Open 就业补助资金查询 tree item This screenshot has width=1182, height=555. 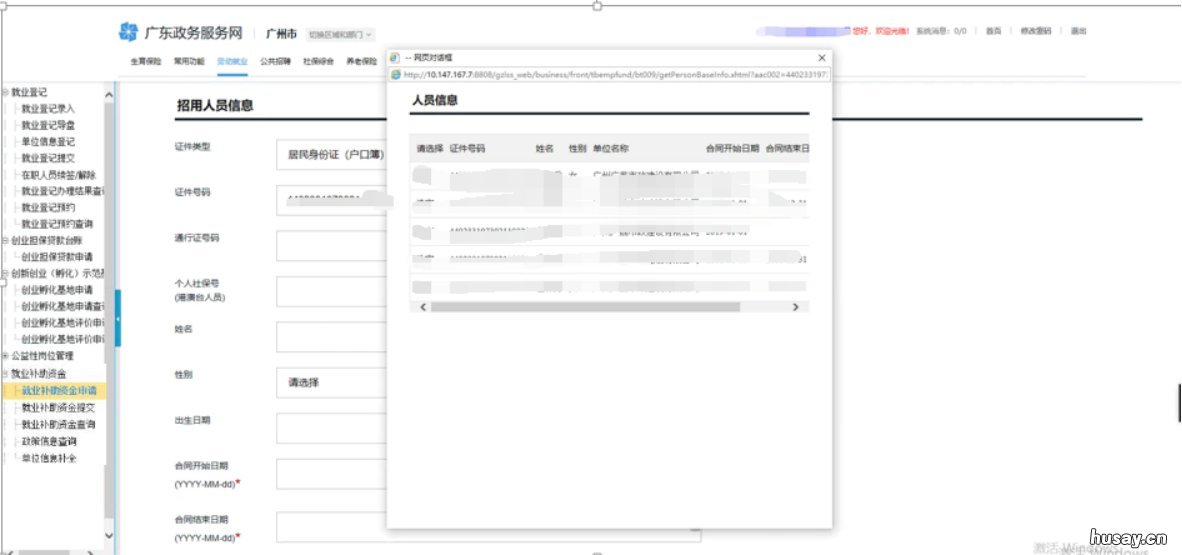coord(58,425)
